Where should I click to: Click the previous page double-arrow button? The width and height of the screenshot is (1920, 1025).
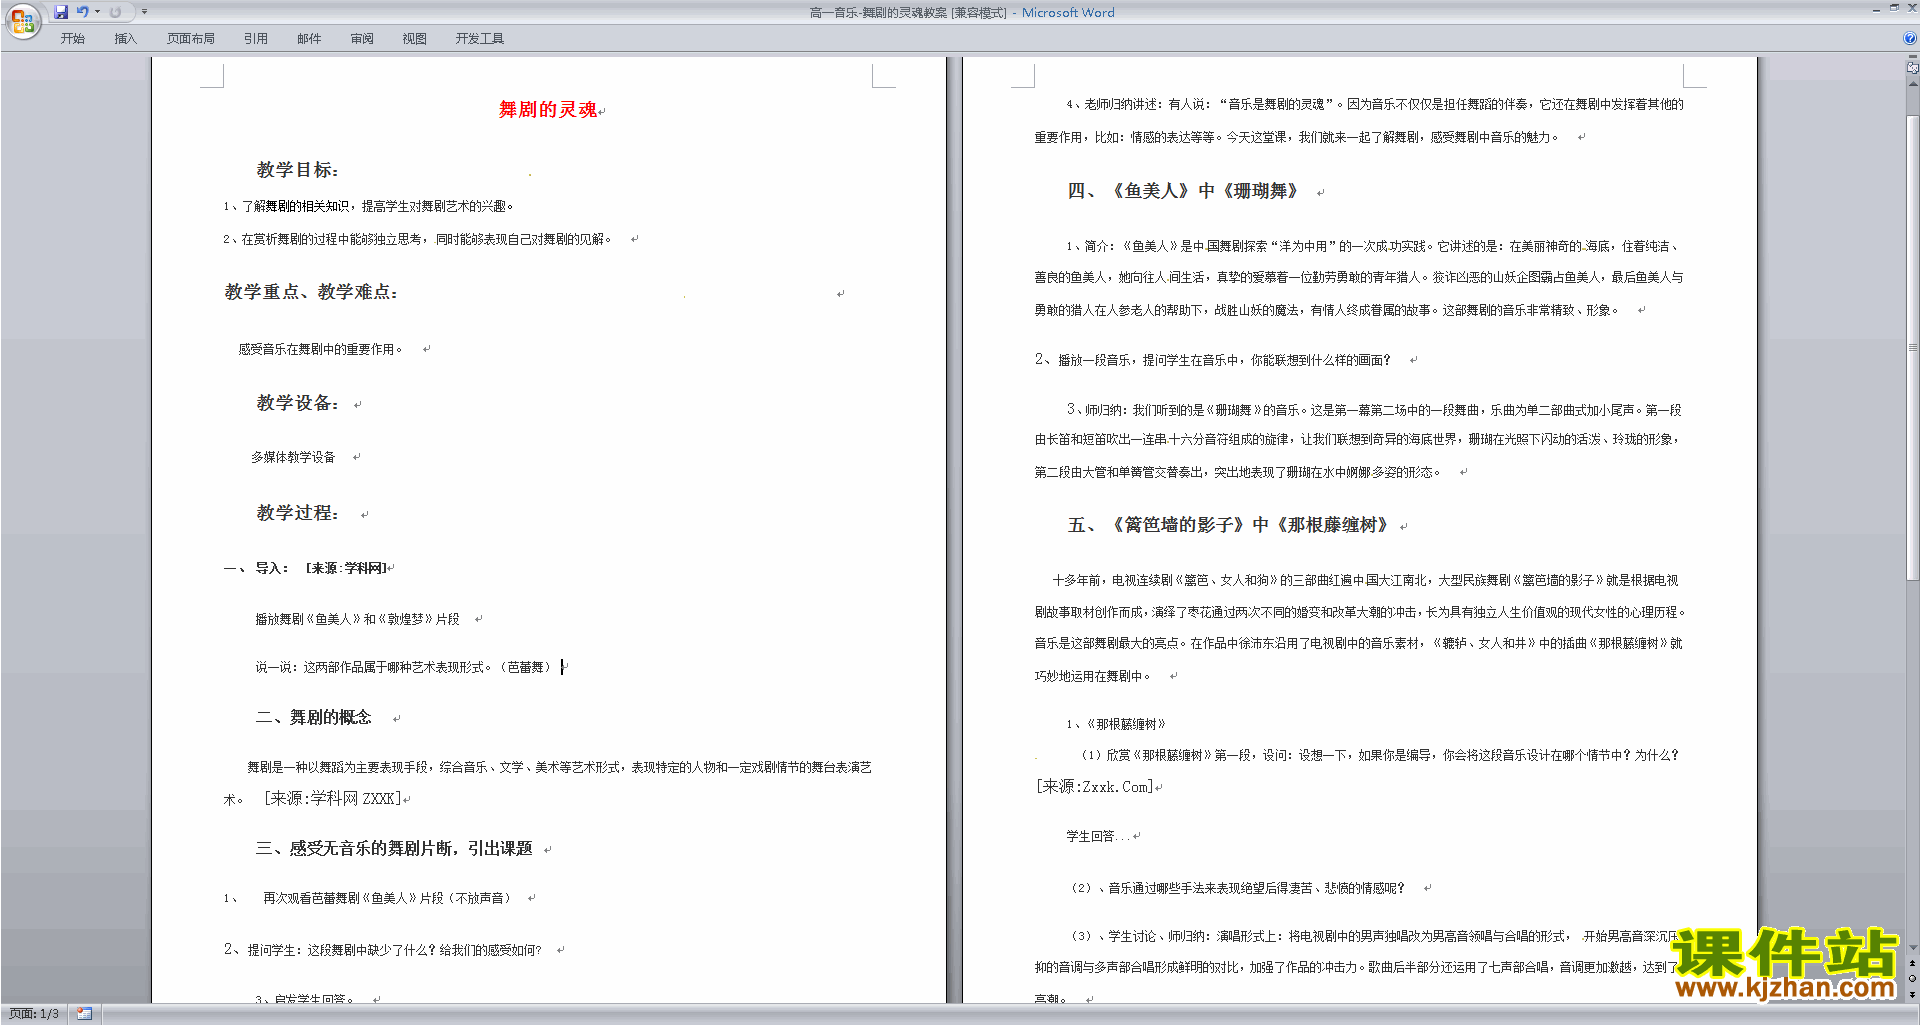1912,963
